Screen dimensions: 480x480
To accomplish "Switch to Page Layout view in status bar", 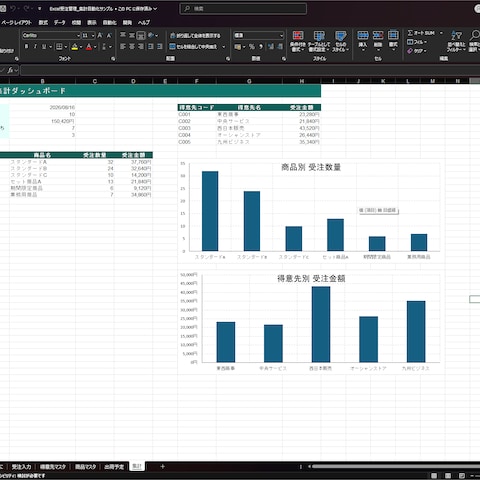I will click(x=448, y=476).
